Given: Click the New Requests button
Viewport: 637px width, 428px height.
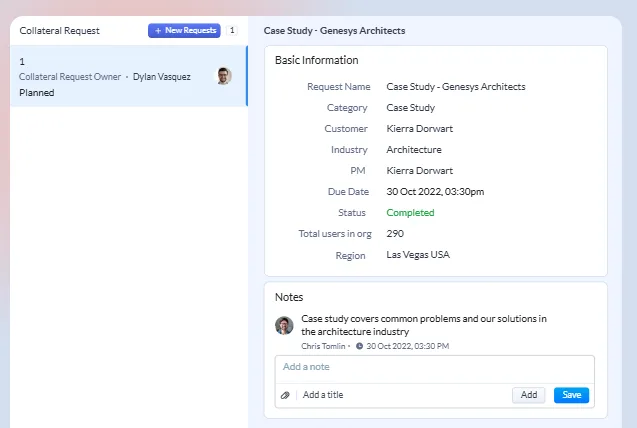Looking at the screenshot, I should (184, 31).
